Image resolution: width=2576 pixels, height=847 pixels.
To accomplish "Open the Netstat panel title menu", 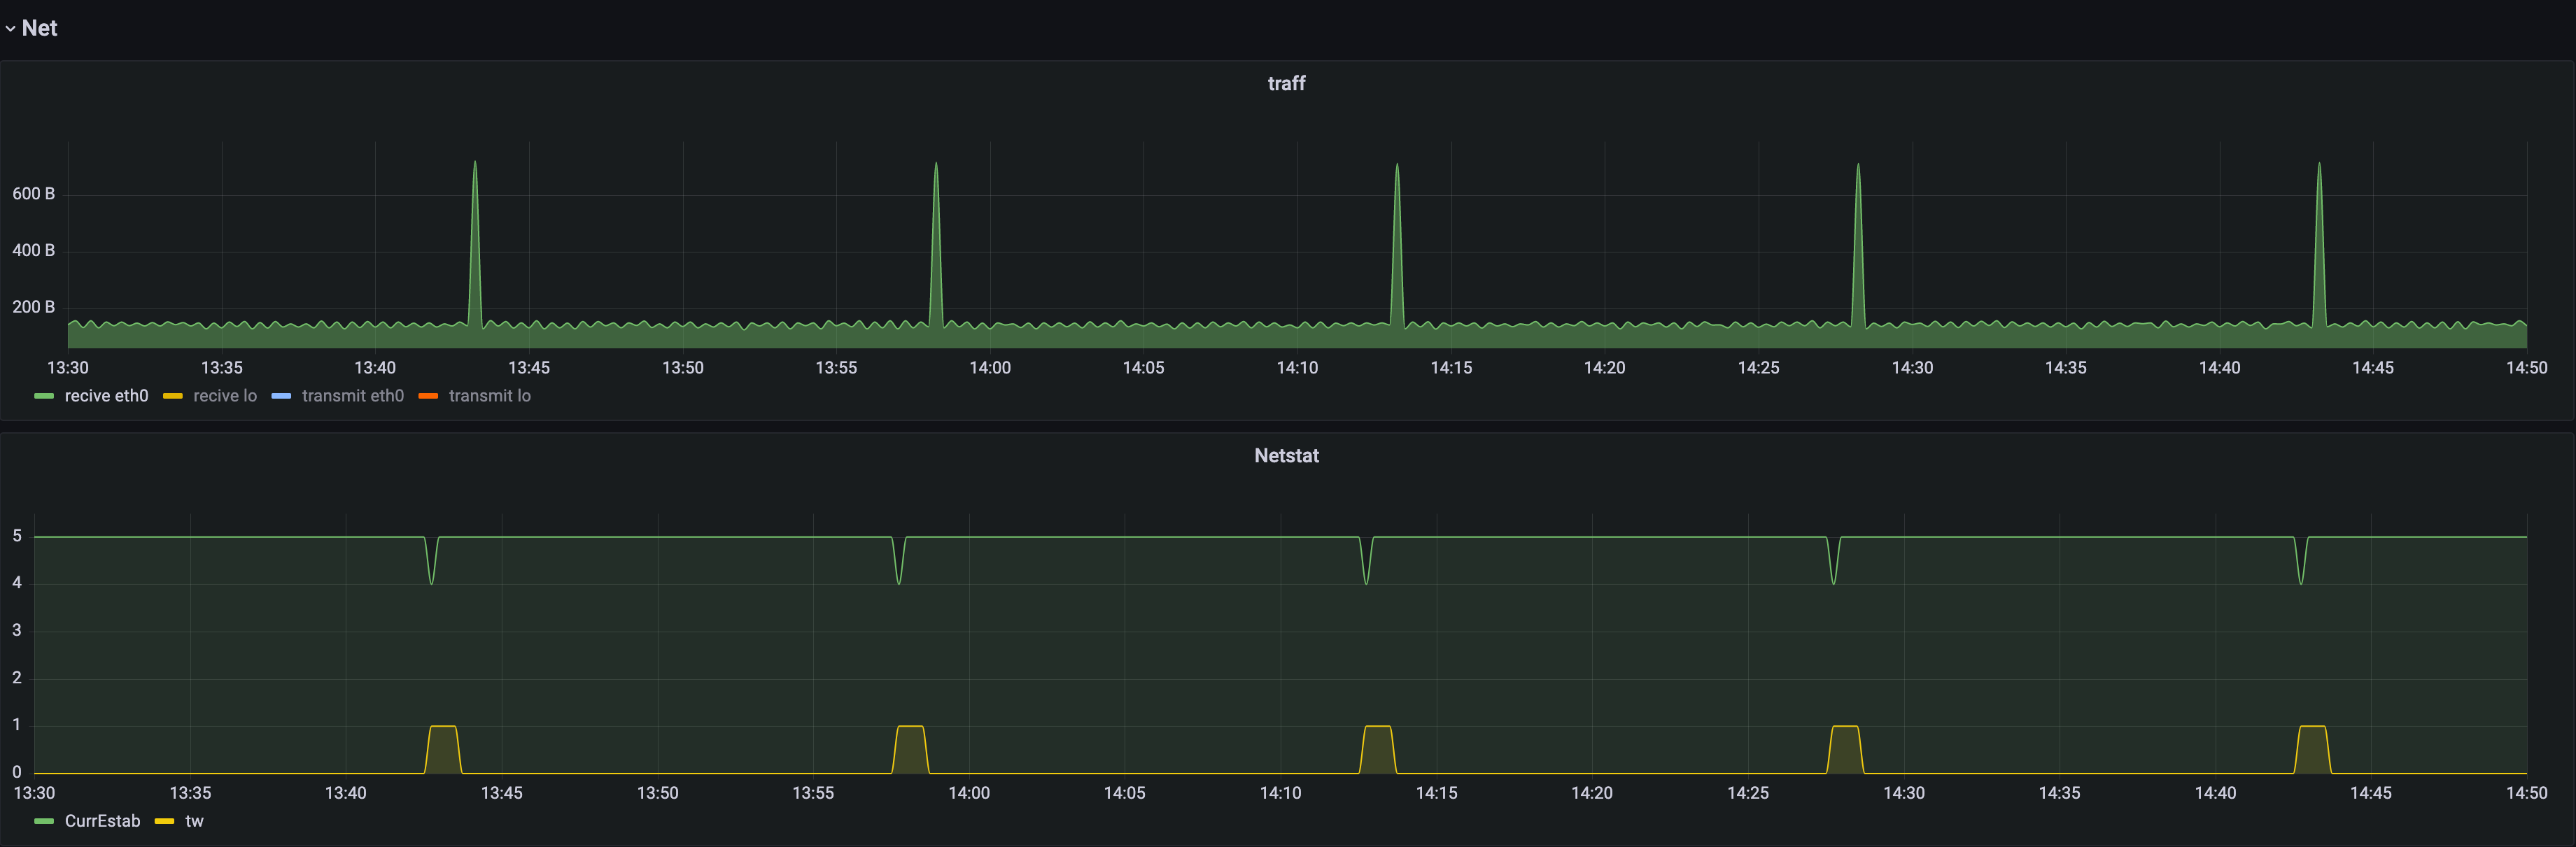I will [x=1286, y=455].
